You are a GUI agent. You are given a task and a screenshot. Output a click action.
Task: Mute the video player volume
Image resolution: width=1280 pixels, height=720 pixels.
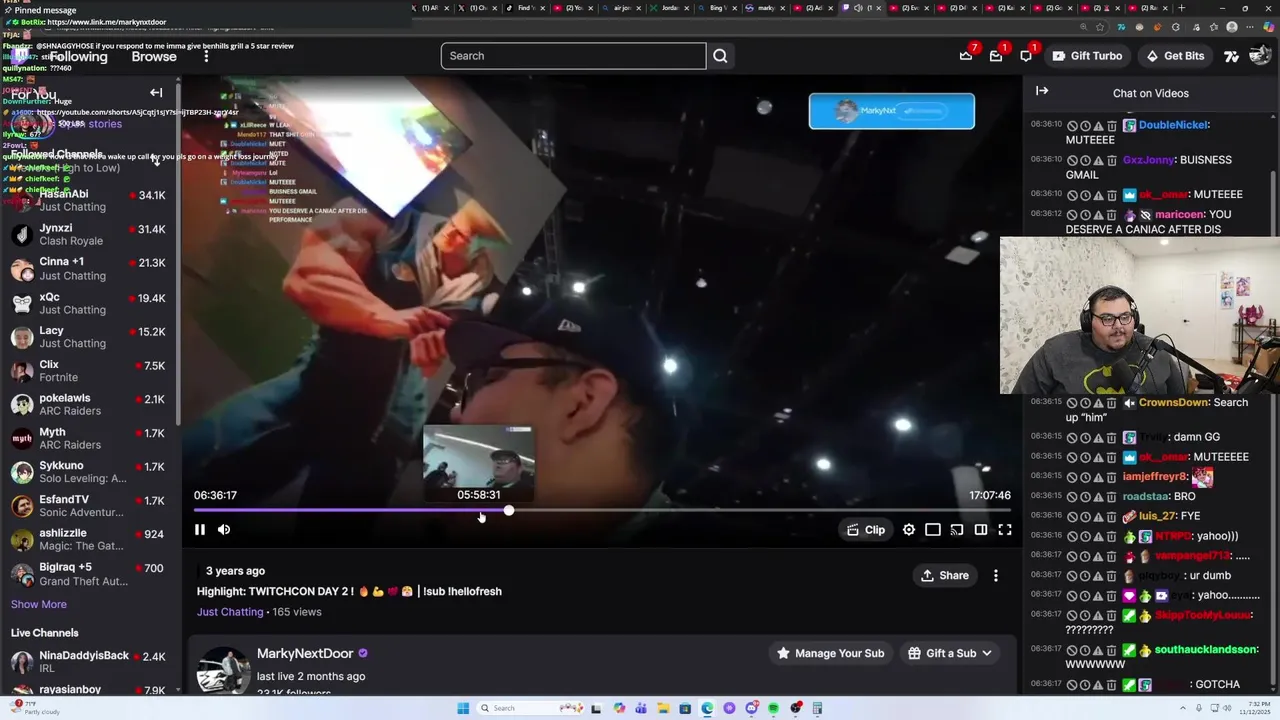pyautogui.click(x=224, y=530)
